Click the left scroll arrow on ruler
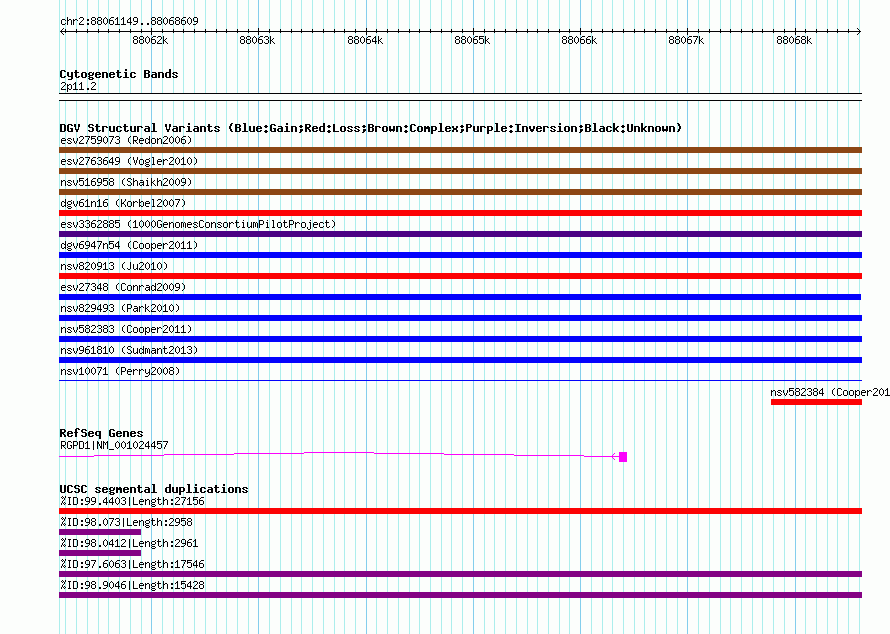Screen dimensions: 890x634 (63, 32)
